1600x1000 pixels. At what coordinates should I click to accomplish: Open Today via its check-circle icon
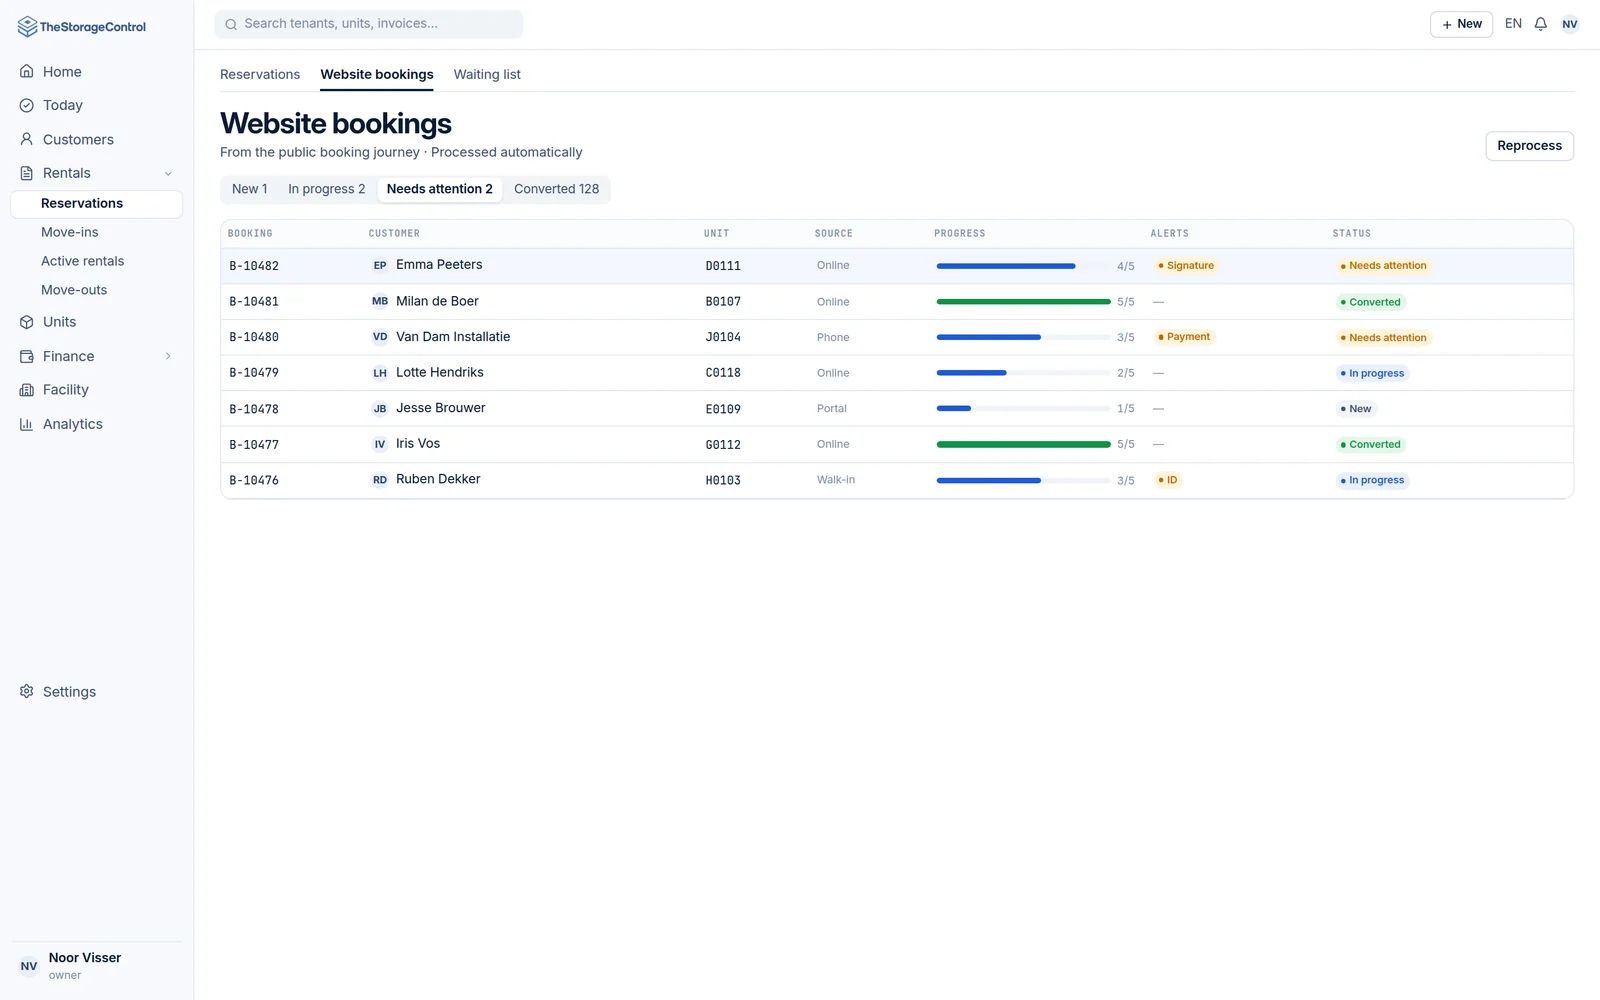(27, 105)
